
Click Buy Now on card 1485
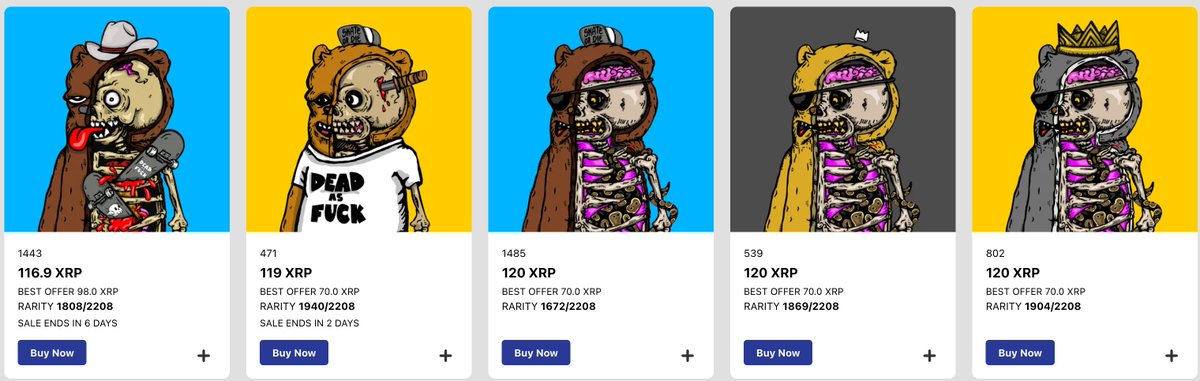coord(536,353)
